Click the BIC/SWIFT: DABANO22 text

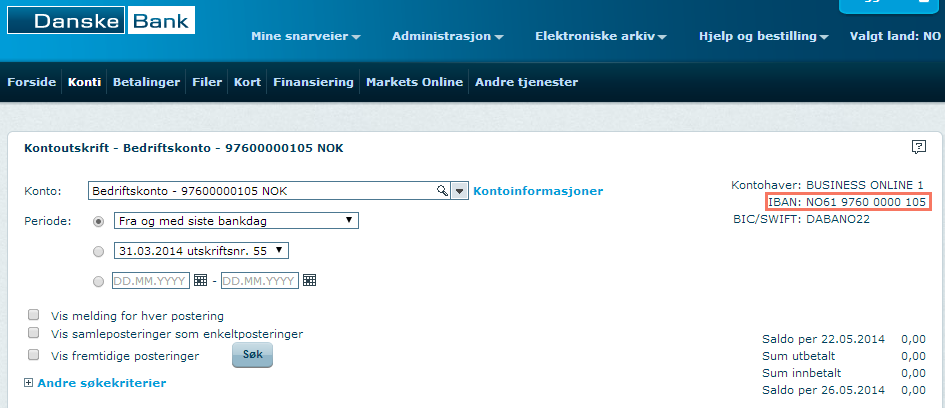tap(801, 219)
